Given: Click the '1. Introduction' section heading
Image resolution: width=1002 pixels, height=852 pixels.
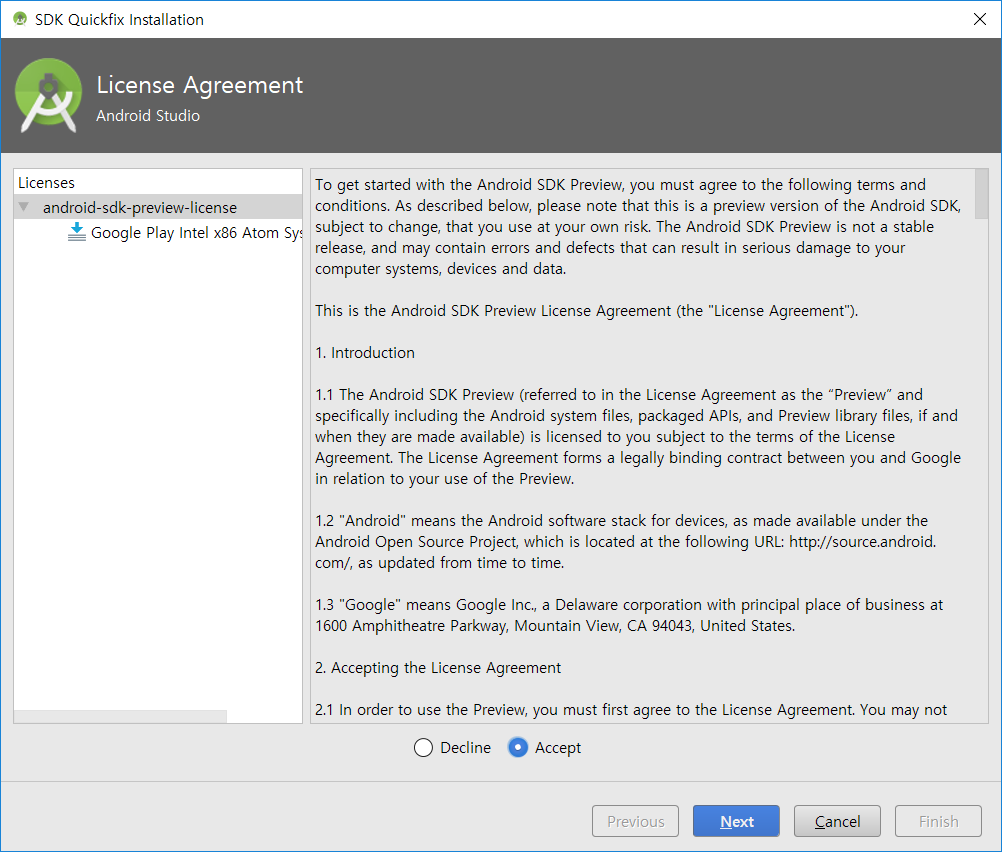Looking at the screenshot, I should tap(365, 353).
